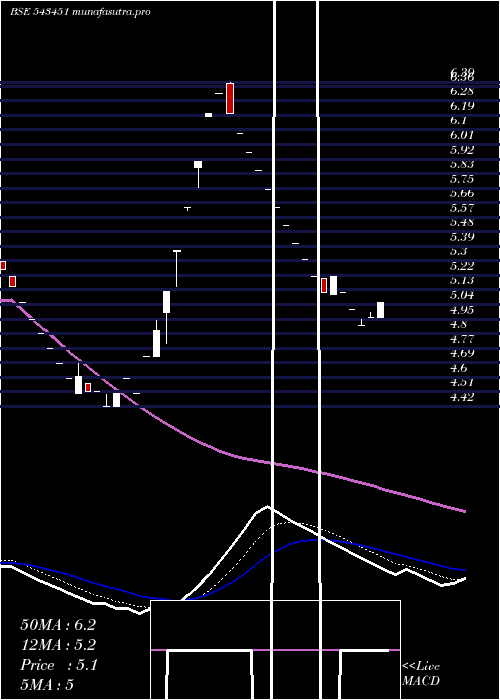This screenshot has width=500, height=700.
Task: Click the 5MA : 5 readout
Action: (x=47, y=684)
